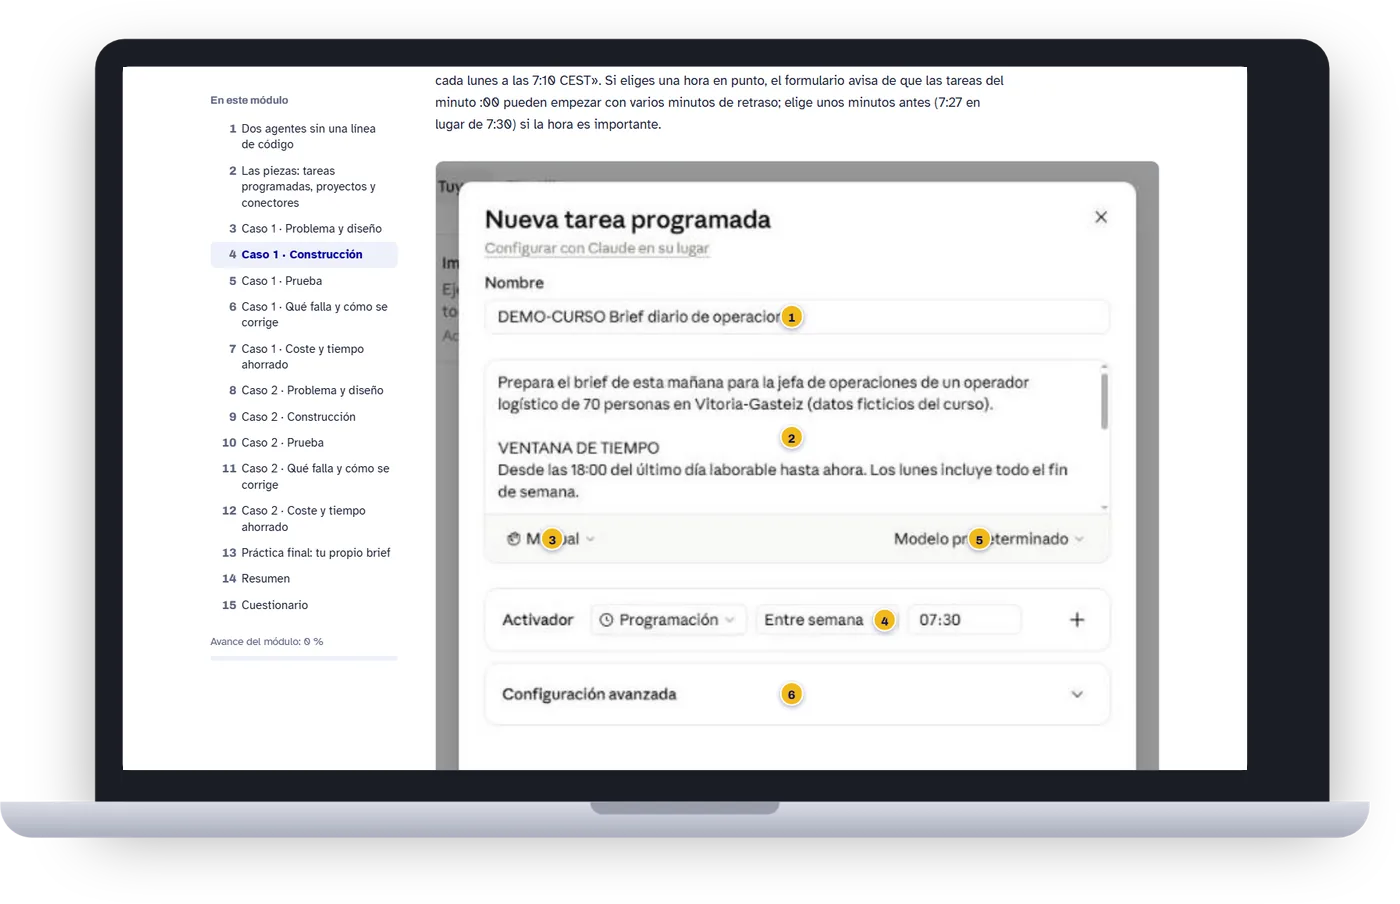Go to Caso 2 · Coste y tiempo ahorrado
The image size is (1400, 904).
(x=304, y=519)
